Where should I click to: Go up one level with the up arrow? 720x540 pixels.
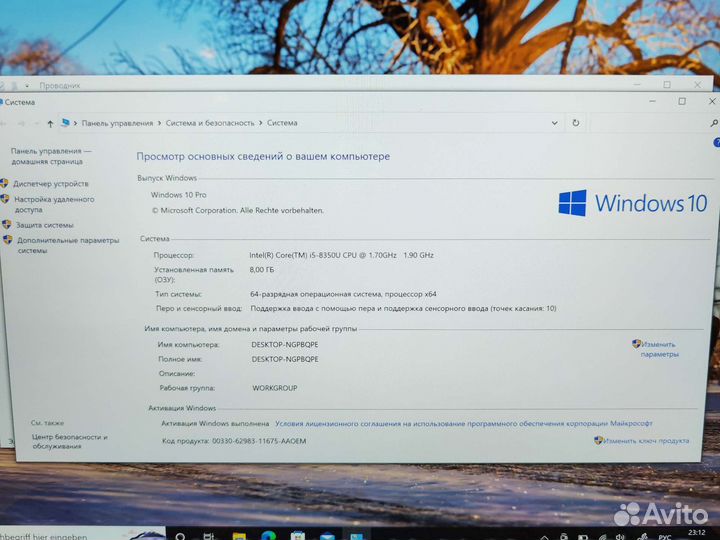tap(50, 124)
